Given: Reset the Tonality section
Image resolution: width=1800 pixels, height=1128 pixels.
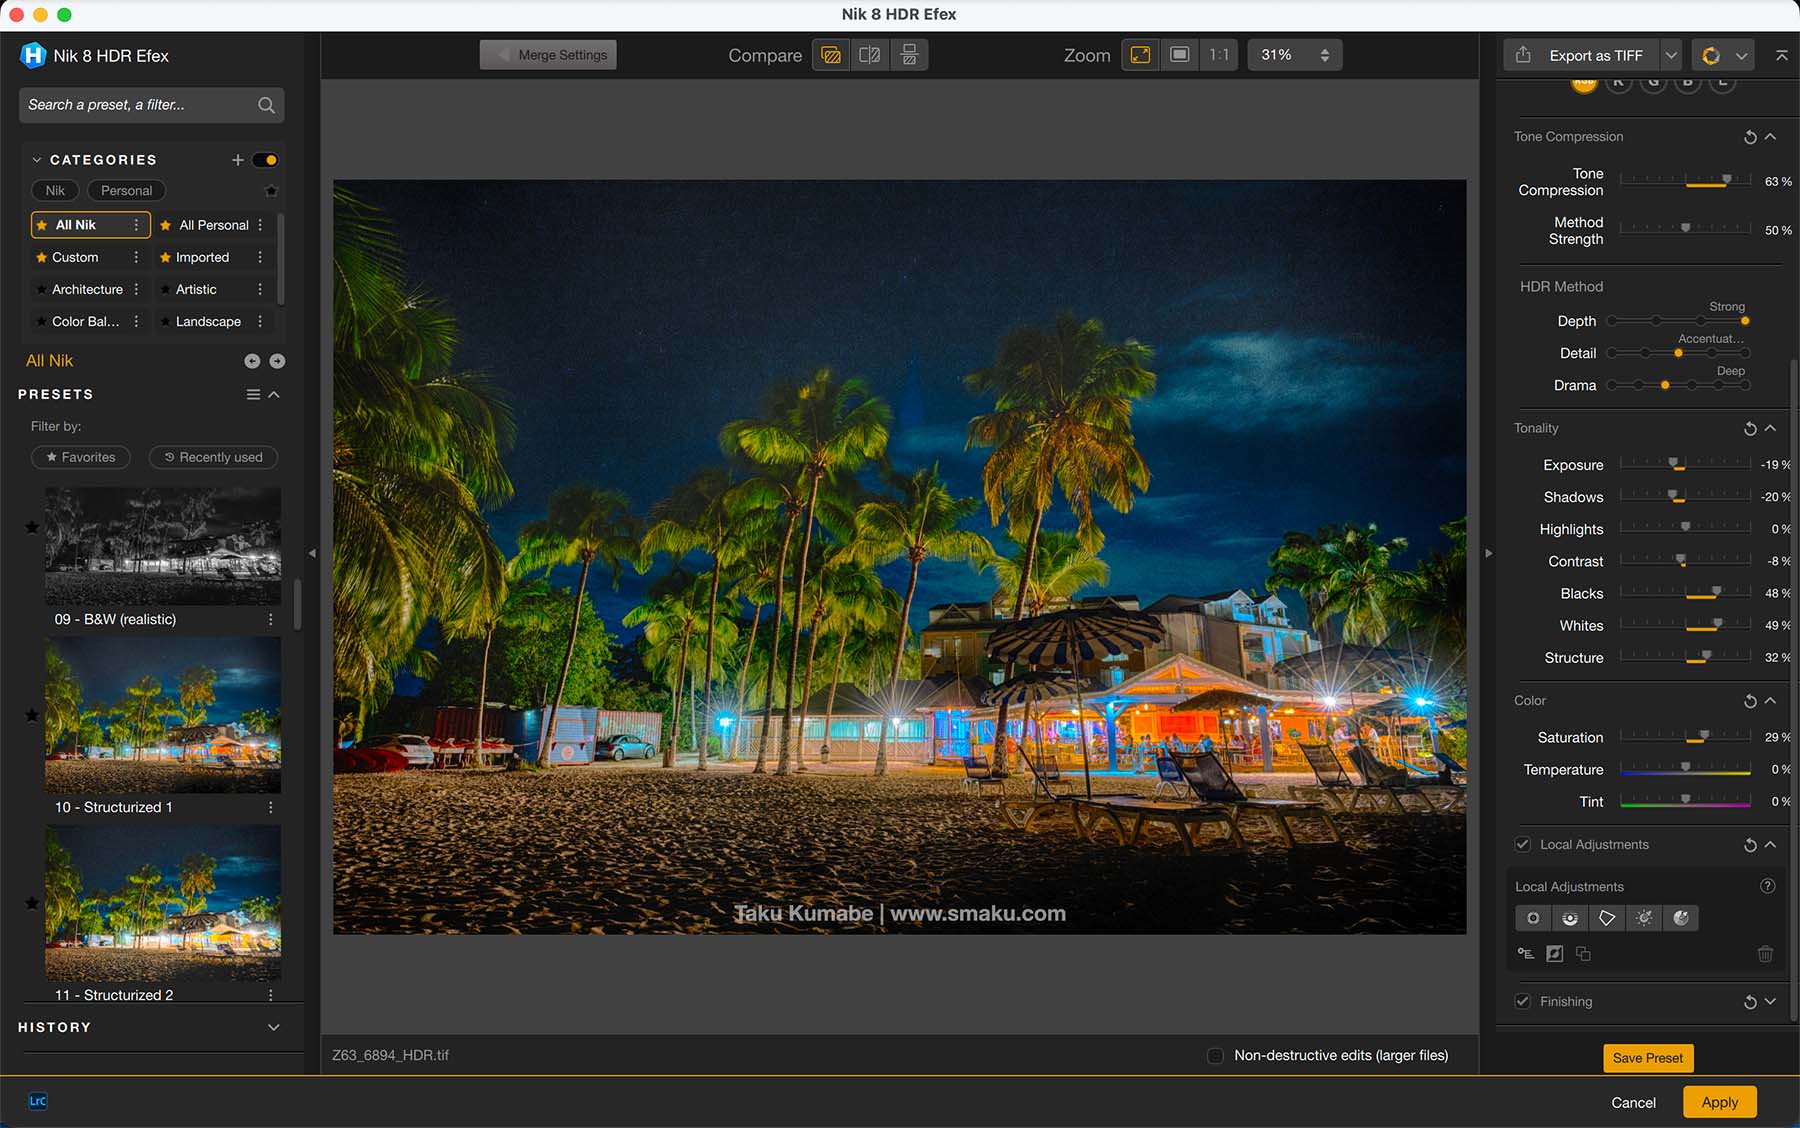Looking at the screenshot, I should pos(1750,429).
